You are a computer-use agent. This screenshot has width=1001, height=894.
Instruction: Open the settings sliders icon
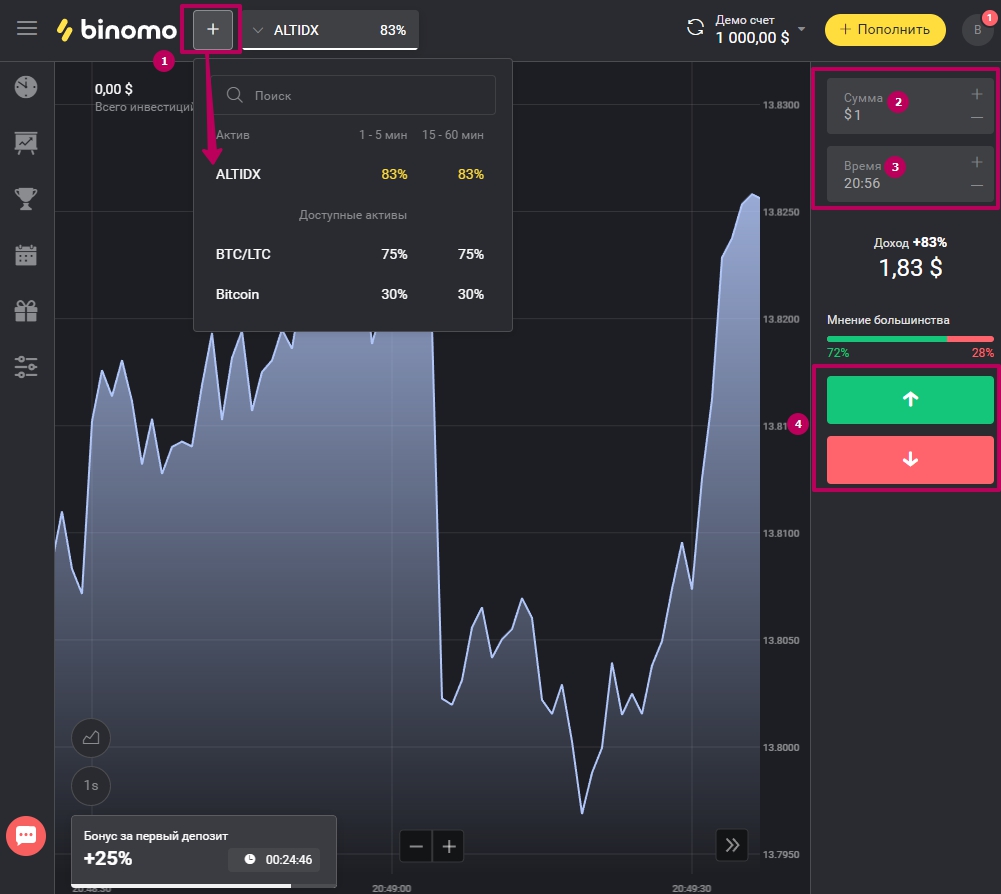[26, 367]
